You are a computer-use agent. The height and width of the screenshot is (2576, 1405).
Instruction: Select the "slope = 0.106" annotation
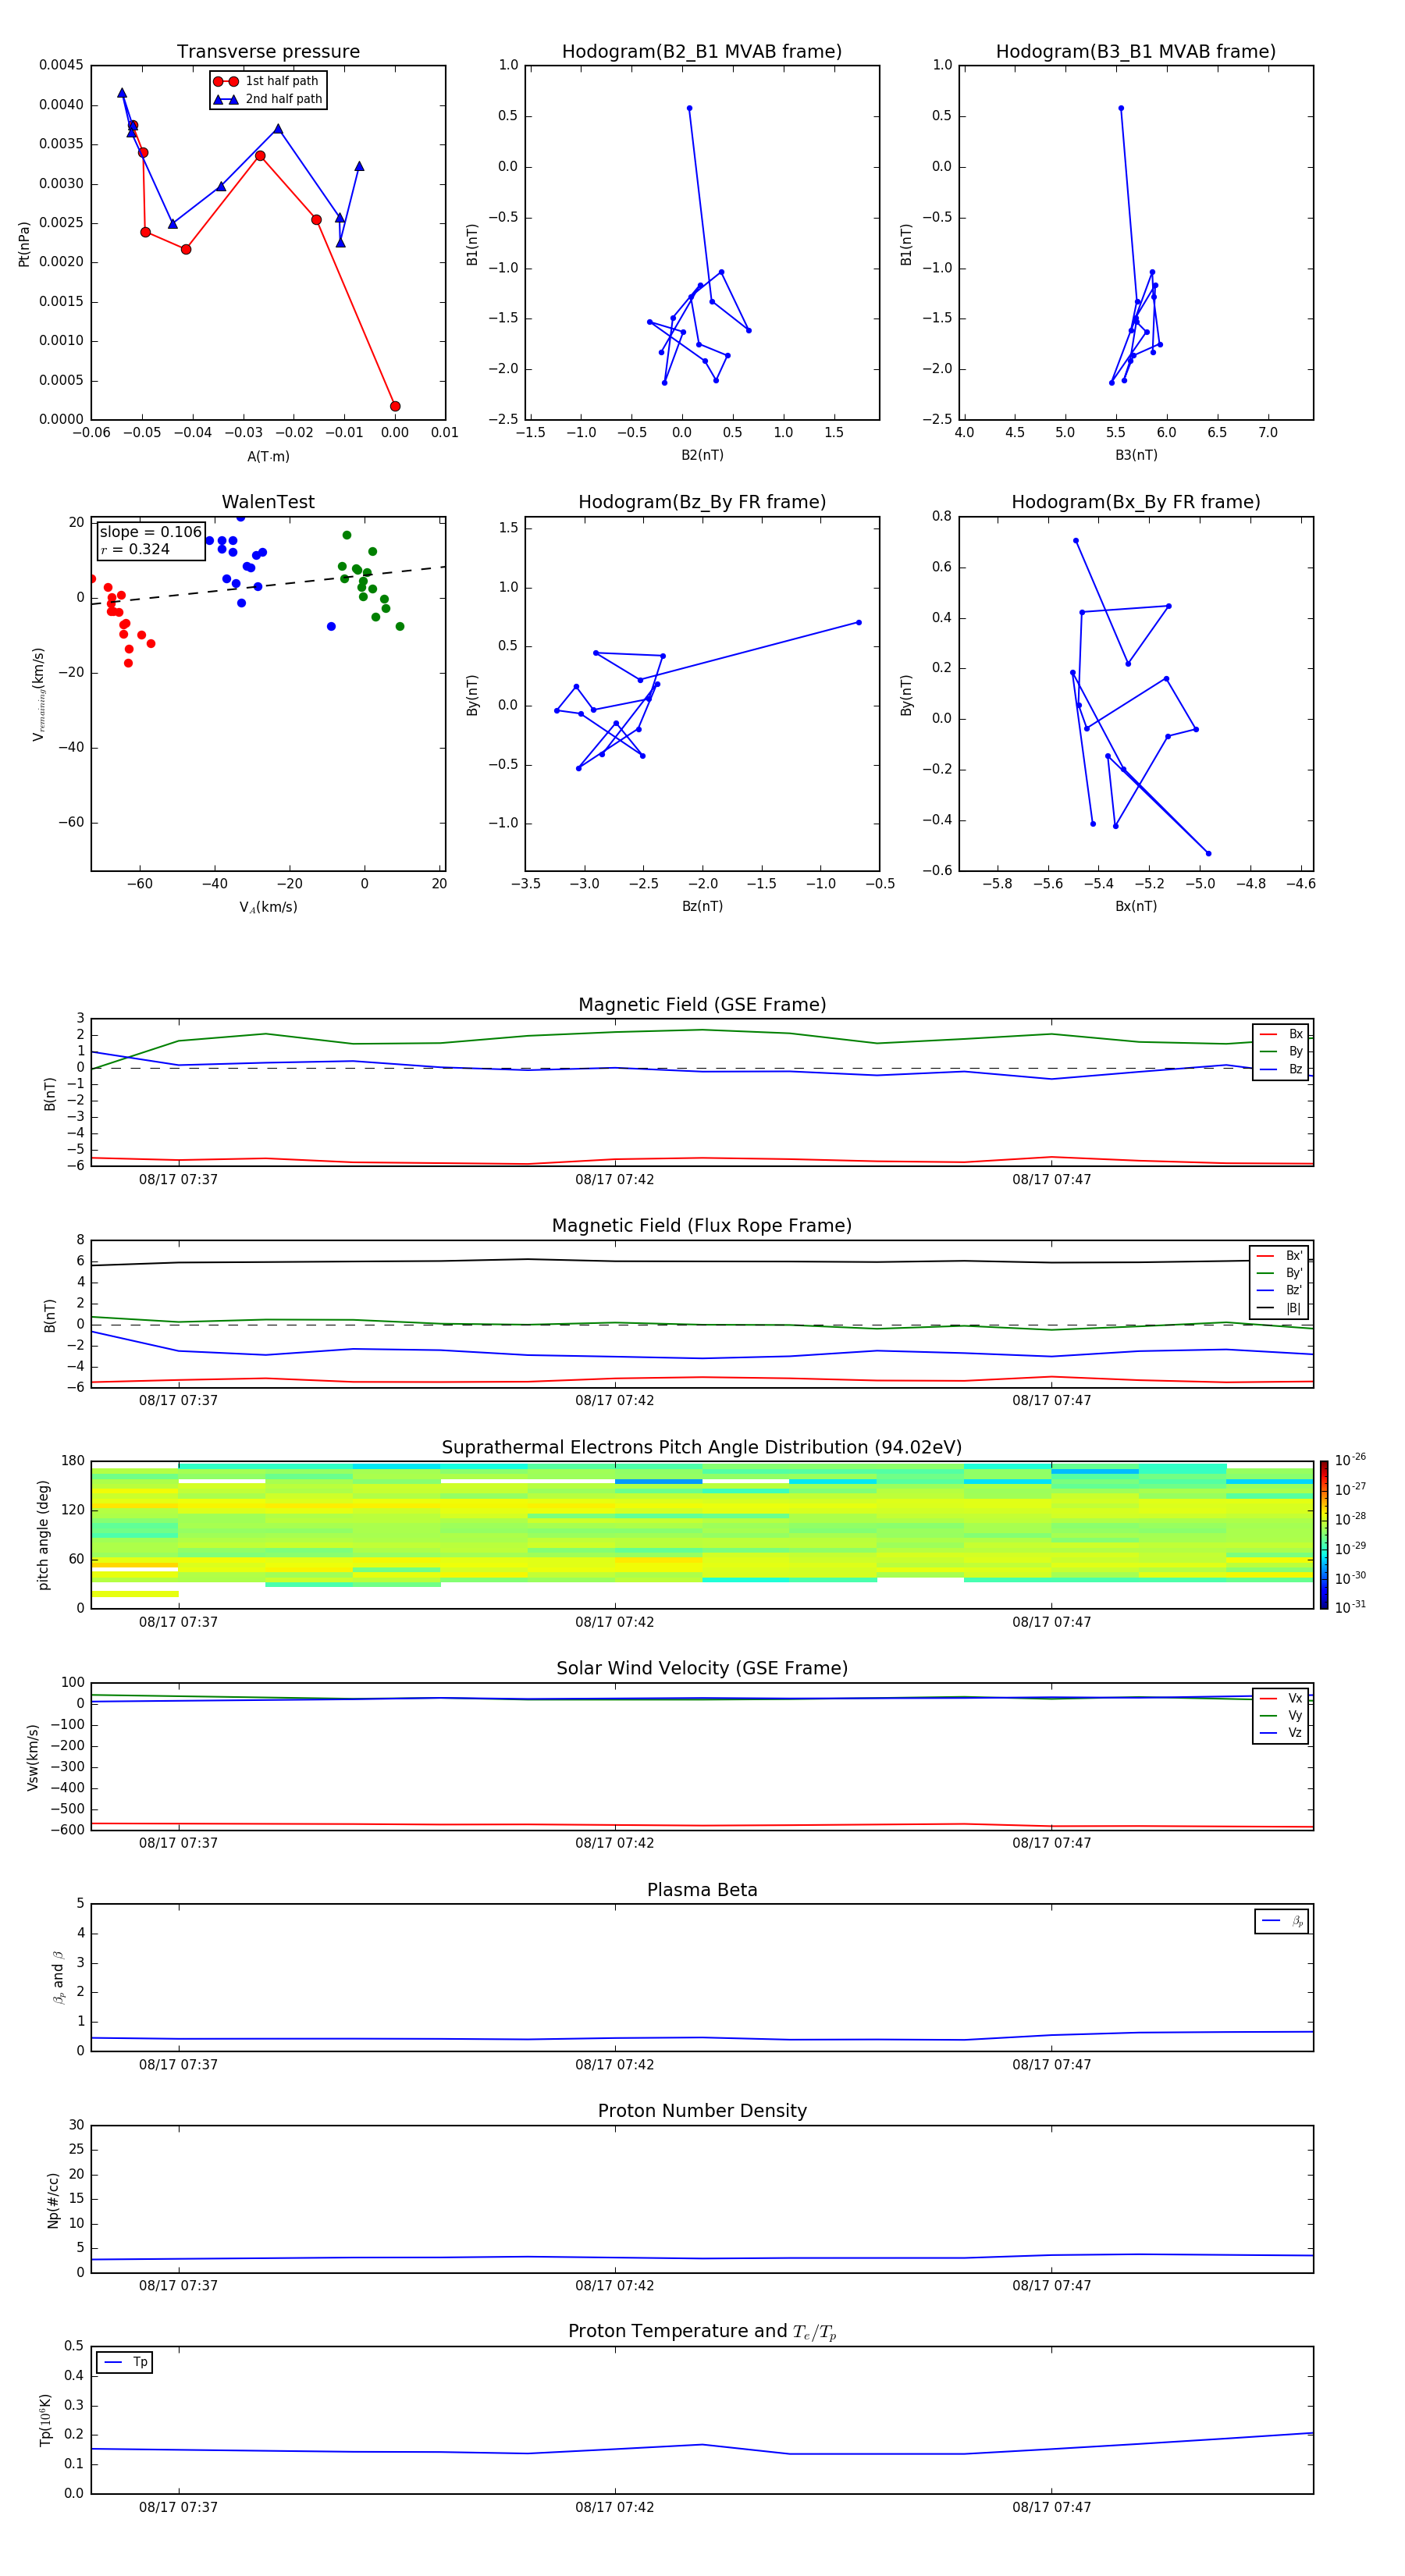click(150, 532)
